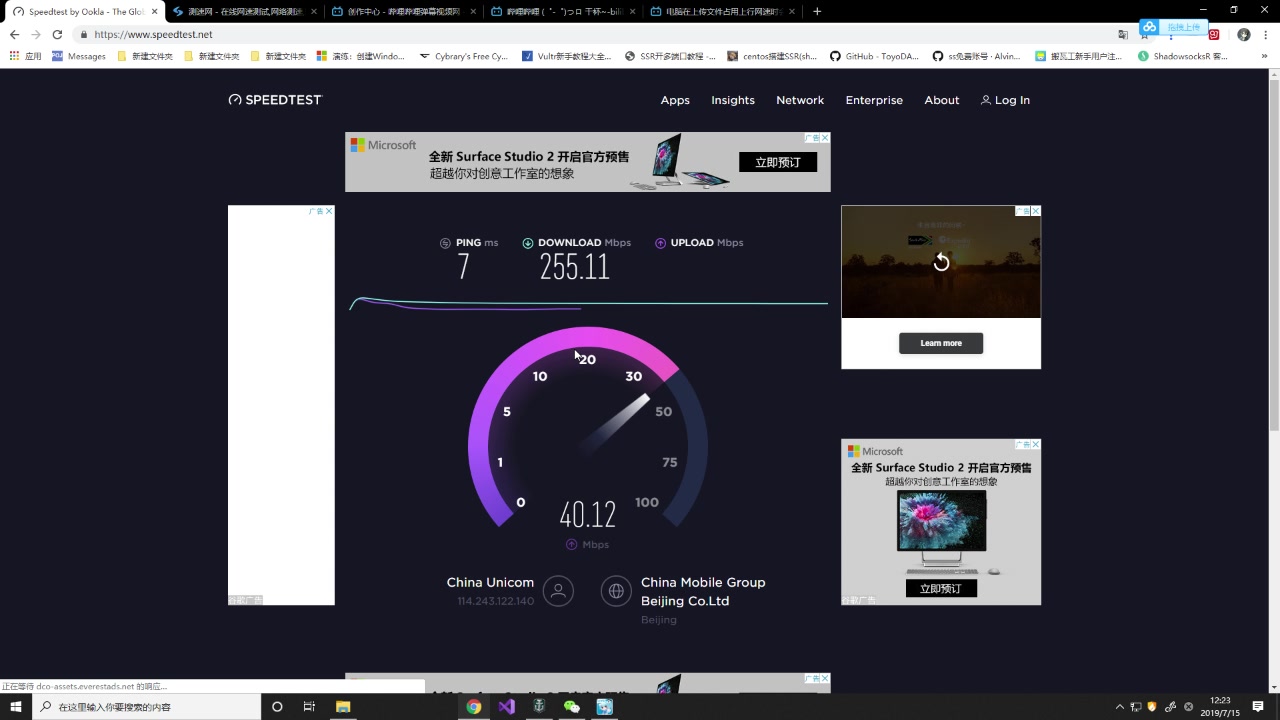
Task: Click the server globe icon
Action: [x=616, y=591]
